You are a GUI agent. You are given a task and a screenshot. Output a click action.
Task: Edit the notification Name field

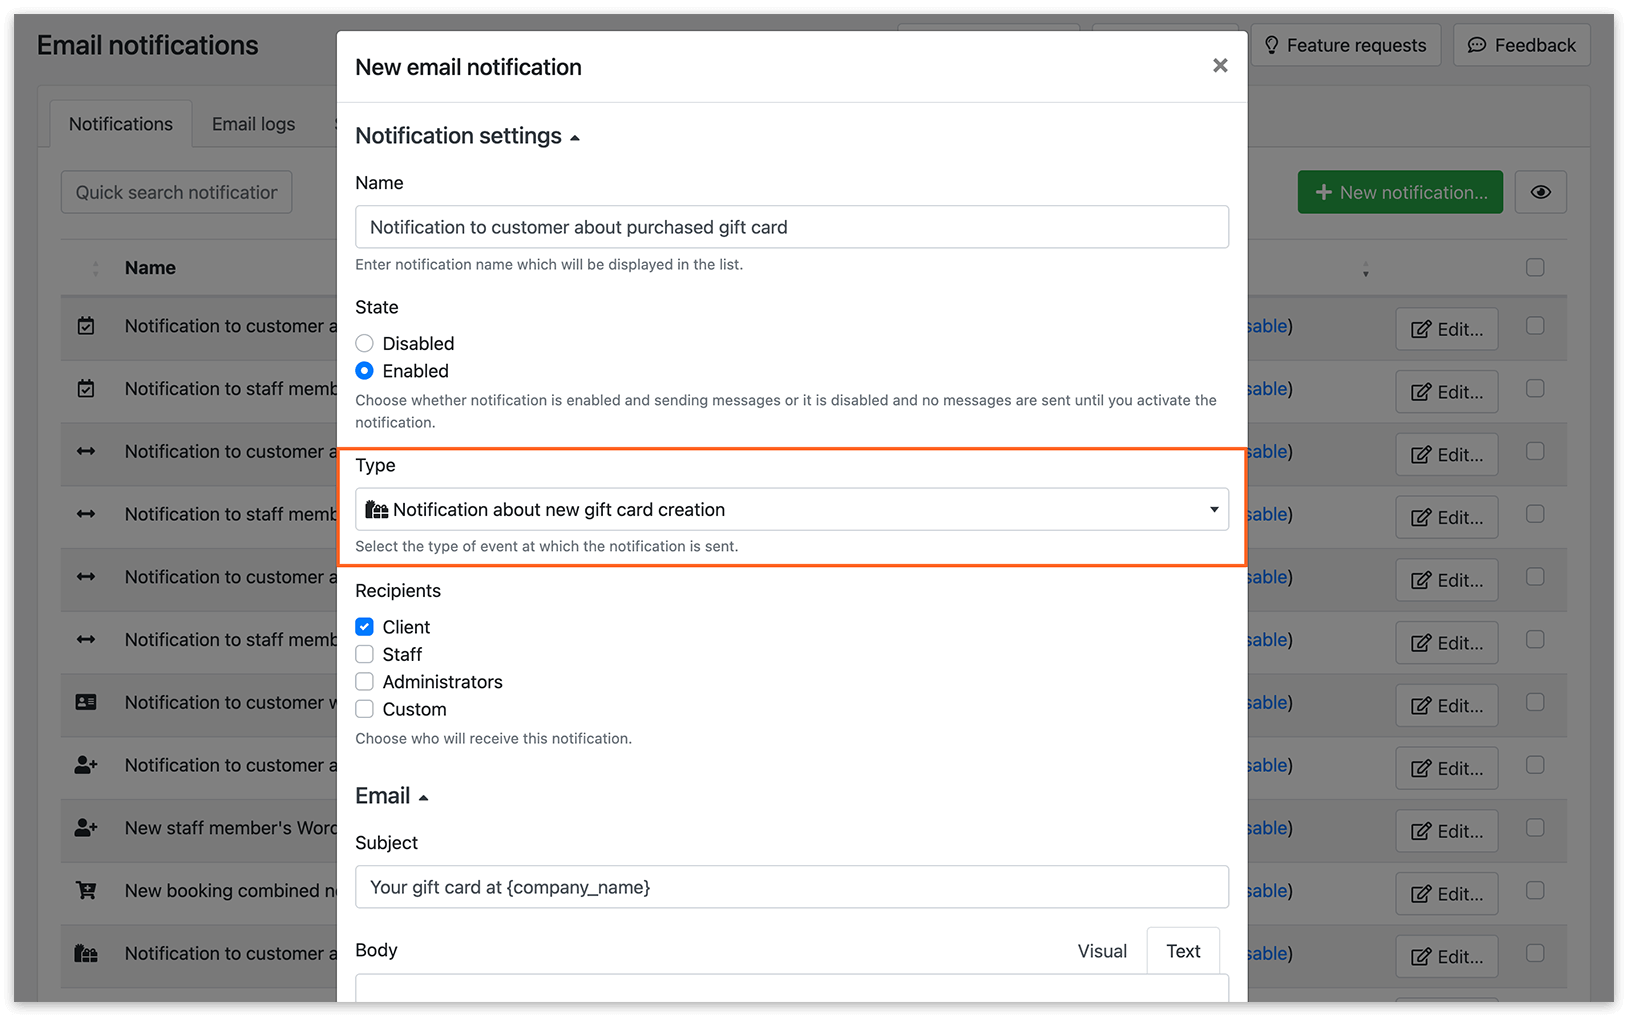pos(792,227)
